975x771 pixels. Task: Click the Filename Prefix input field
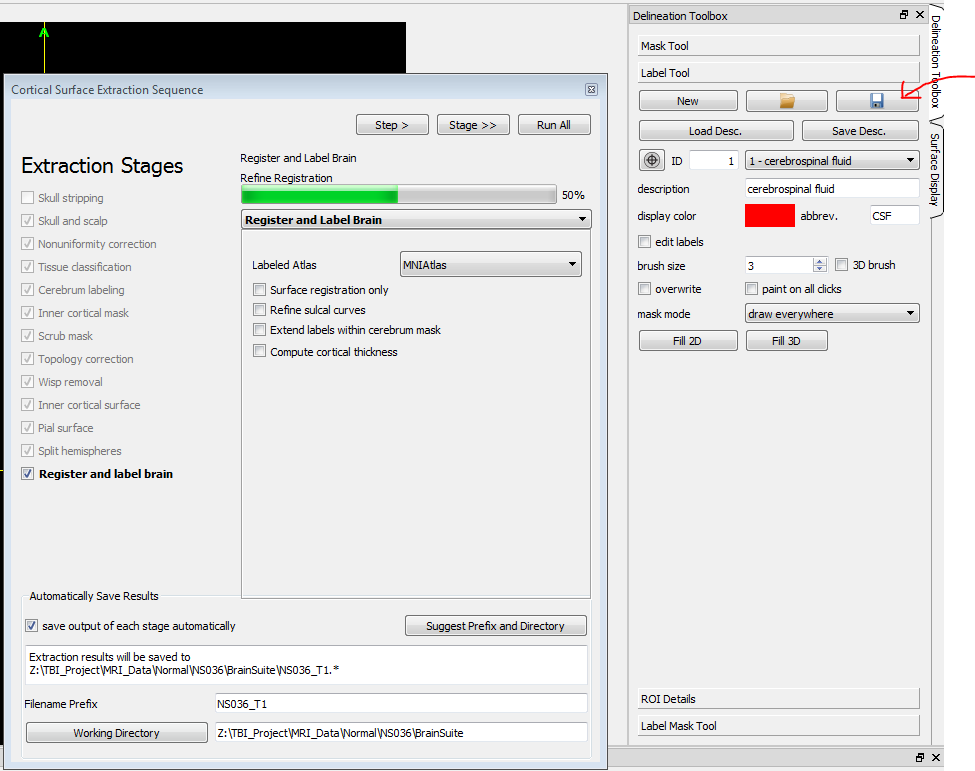(x=401, y=703)
